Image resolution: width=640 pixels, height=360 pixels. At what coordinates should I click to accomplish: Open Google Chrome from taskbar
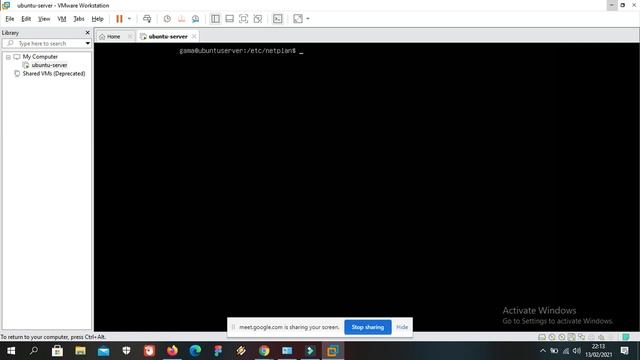pyautogui.click(x=264, y=351)
